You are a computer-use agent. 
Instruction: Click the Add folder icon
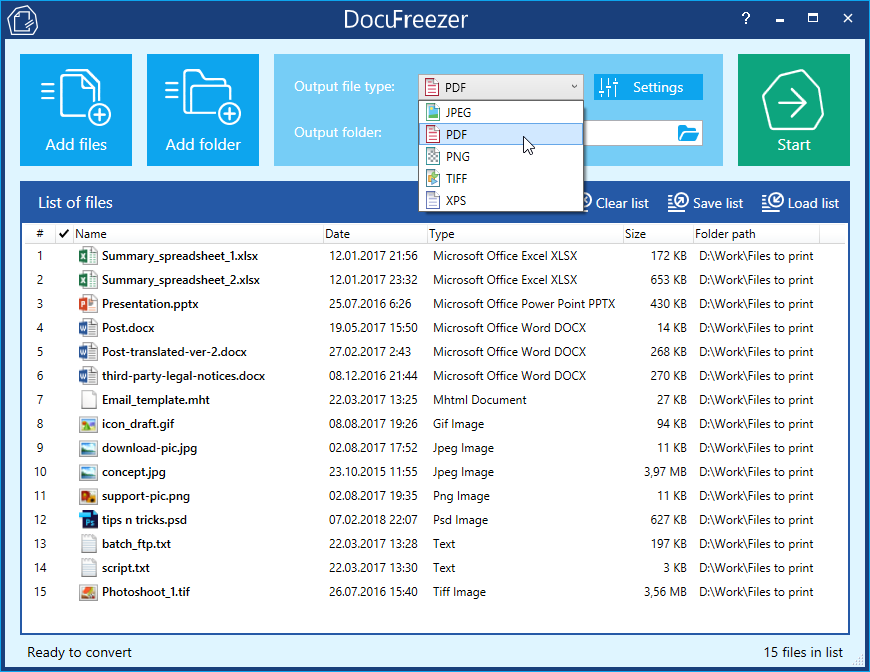202,97
